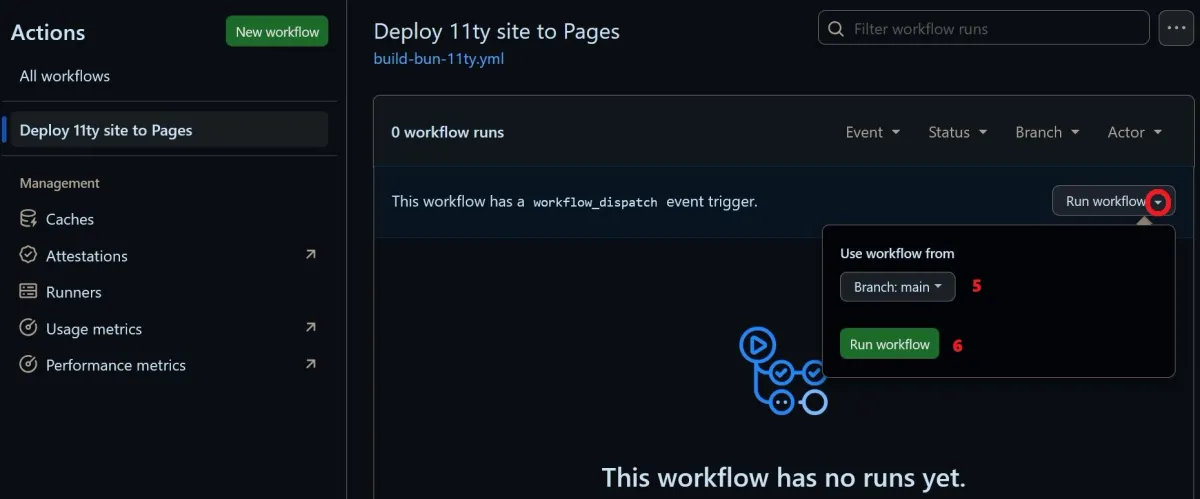Open the Status filter dropdown

(x=957, y=132)
